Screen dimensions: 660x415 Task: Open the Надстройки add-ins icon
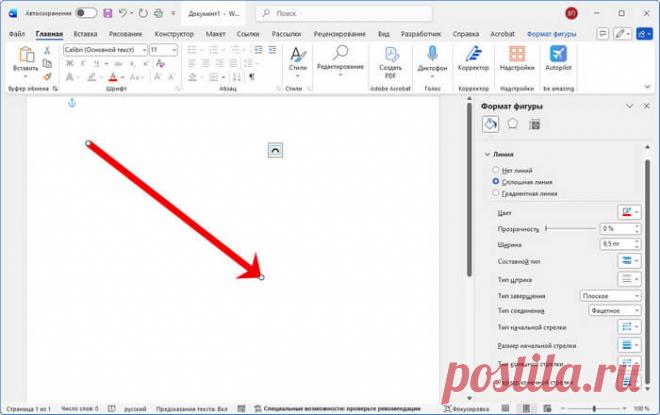(516, 55)
